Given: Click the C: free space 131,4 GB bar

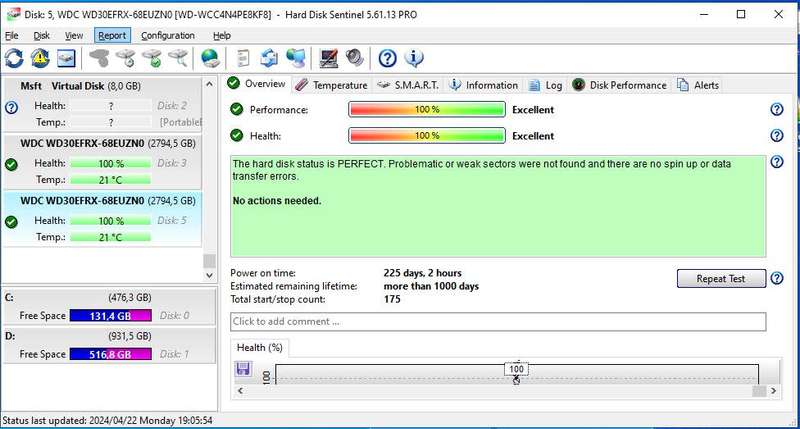Looking at the screenshot, I should point(110,316).
